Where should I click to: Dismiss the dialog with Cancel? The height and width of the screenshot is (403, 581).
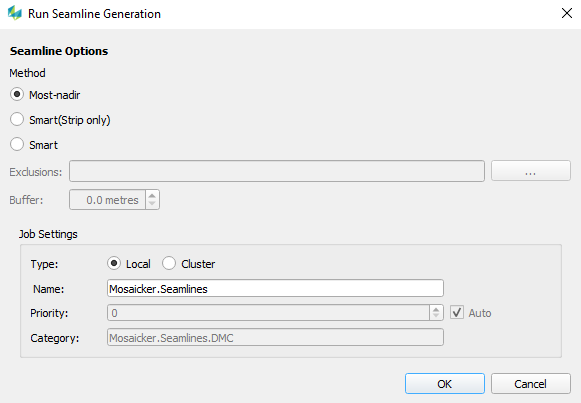[531, 384]
